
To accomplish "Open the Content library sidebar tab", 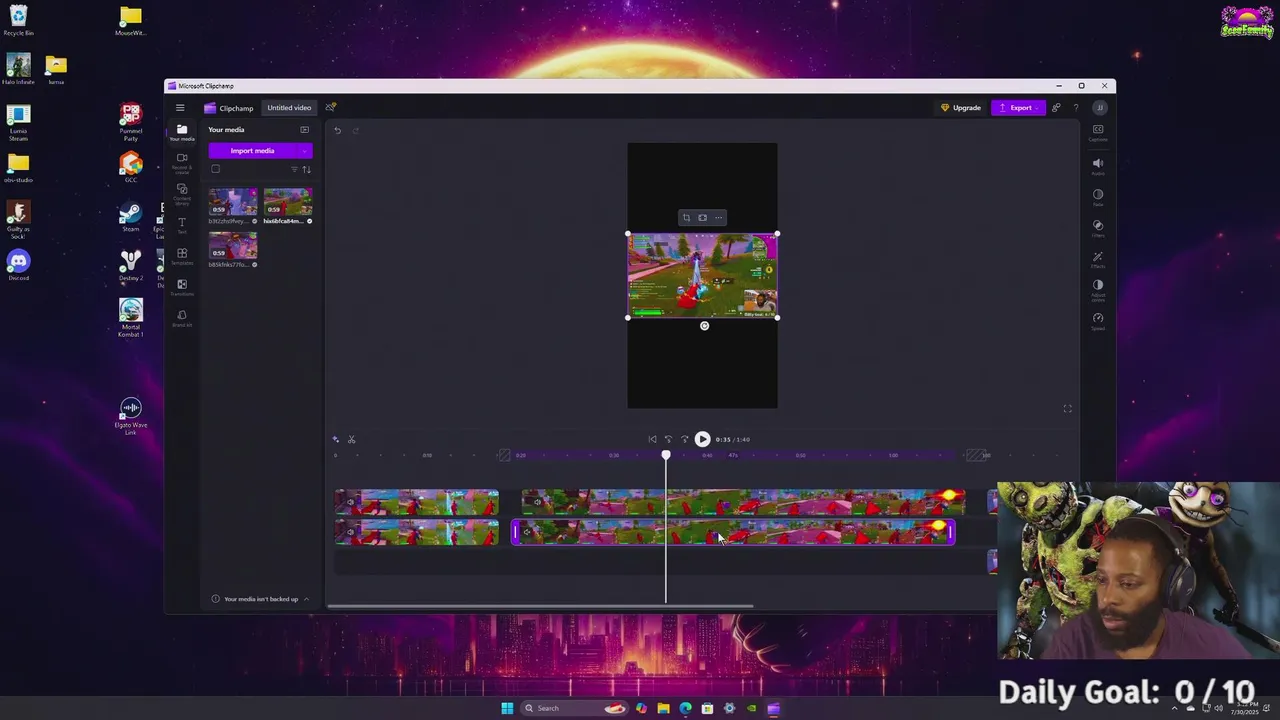I will [x=182, y=193].
